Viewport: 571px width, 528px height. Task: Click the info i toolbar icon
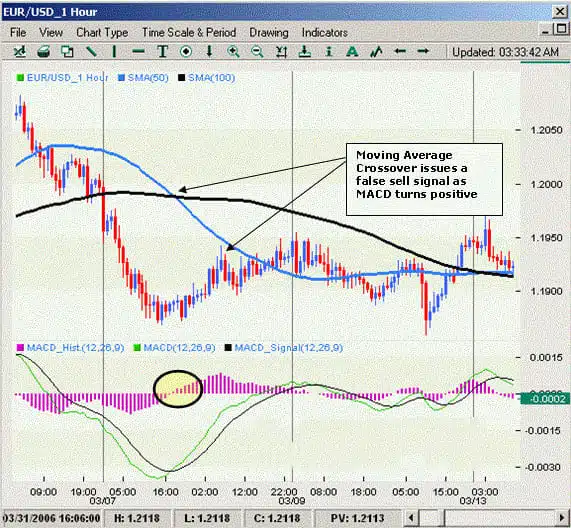tap(329, 51)
